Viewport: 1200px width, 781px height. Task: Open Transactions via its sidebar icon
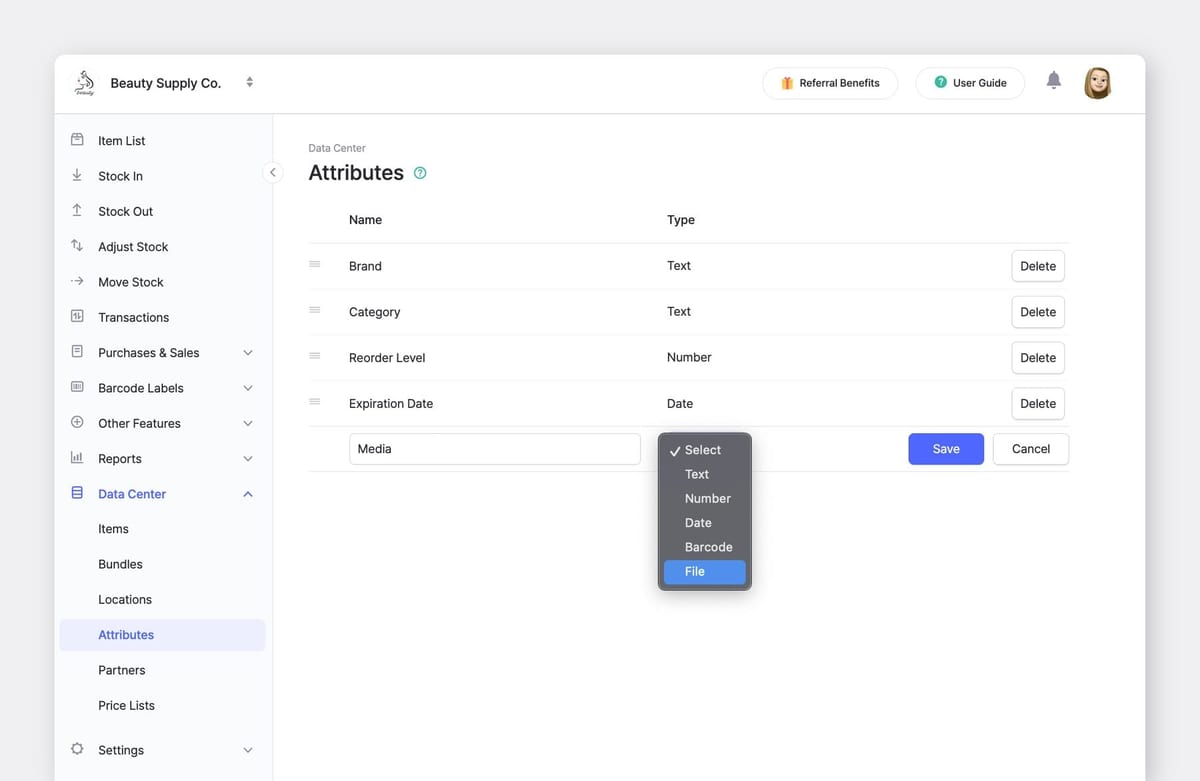(78, 317)
